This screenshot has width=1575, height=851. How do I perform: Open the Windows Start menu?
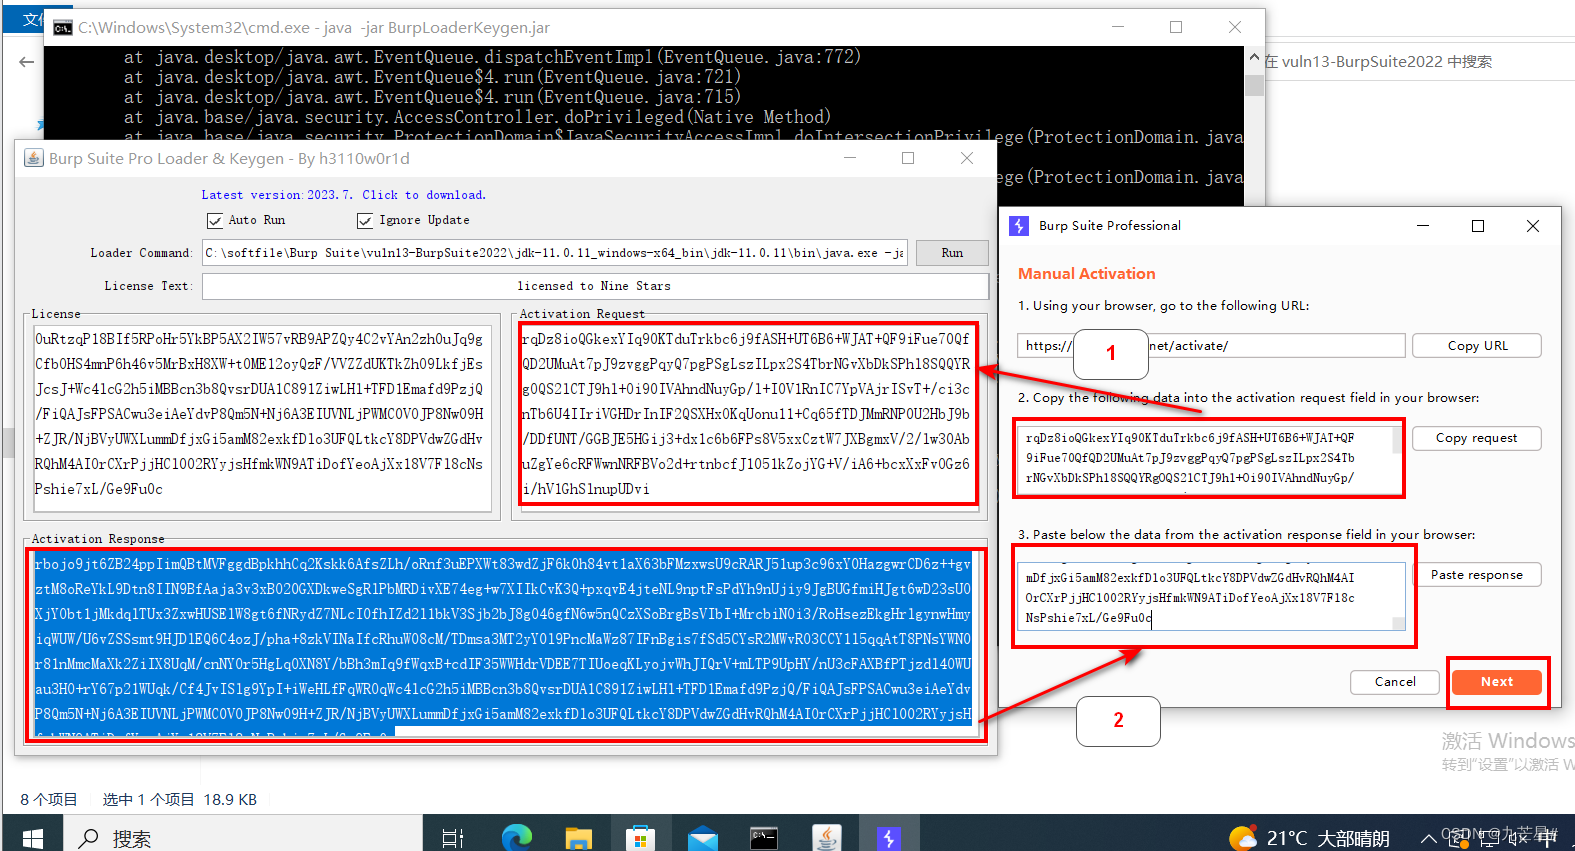[x=32, y=838]
